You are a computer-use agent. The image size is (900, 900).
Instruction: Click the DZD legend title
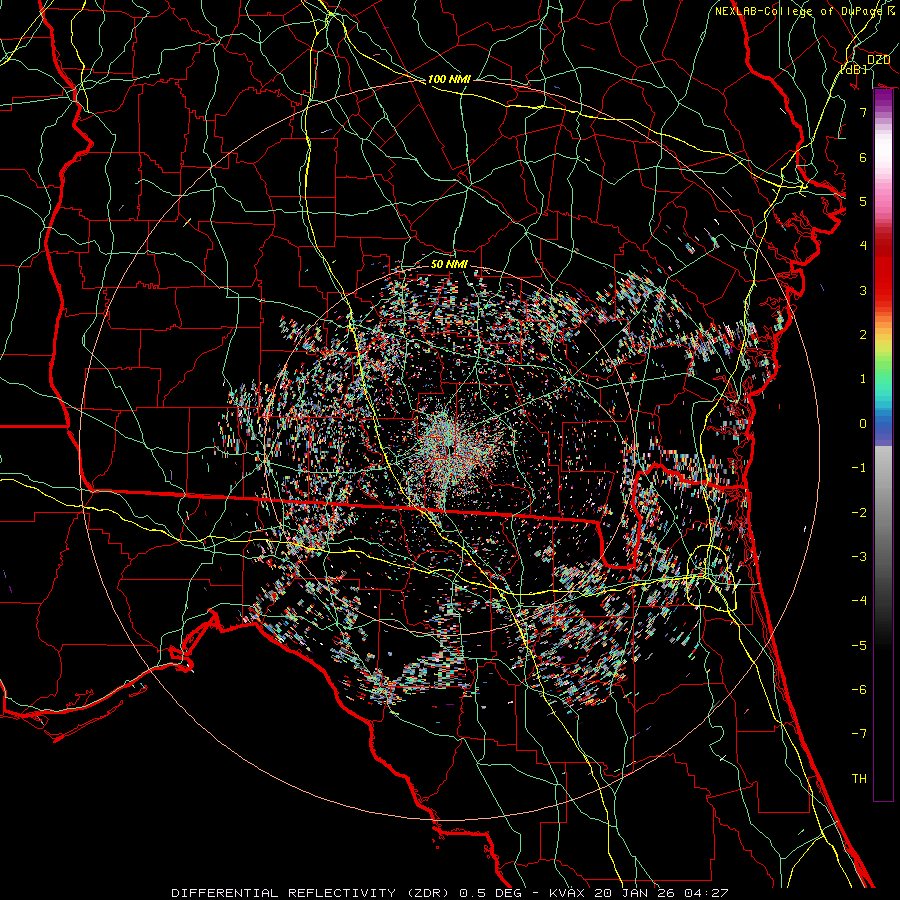click(878, 59)
